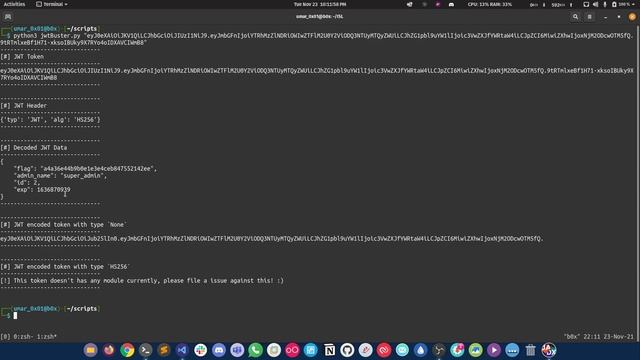Launch Sublime Text from the dock
640x360 pixels.
click(164, 350)
